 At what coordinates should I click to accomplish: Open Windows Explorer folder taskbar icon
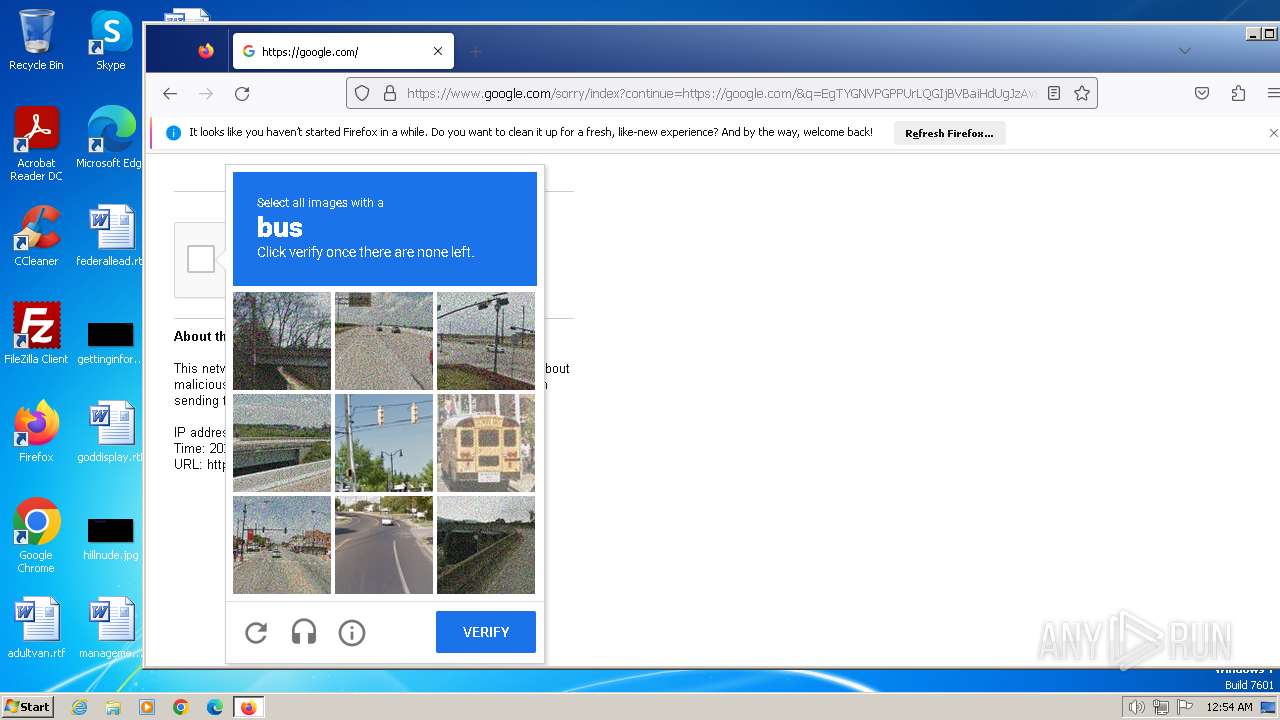113,707
